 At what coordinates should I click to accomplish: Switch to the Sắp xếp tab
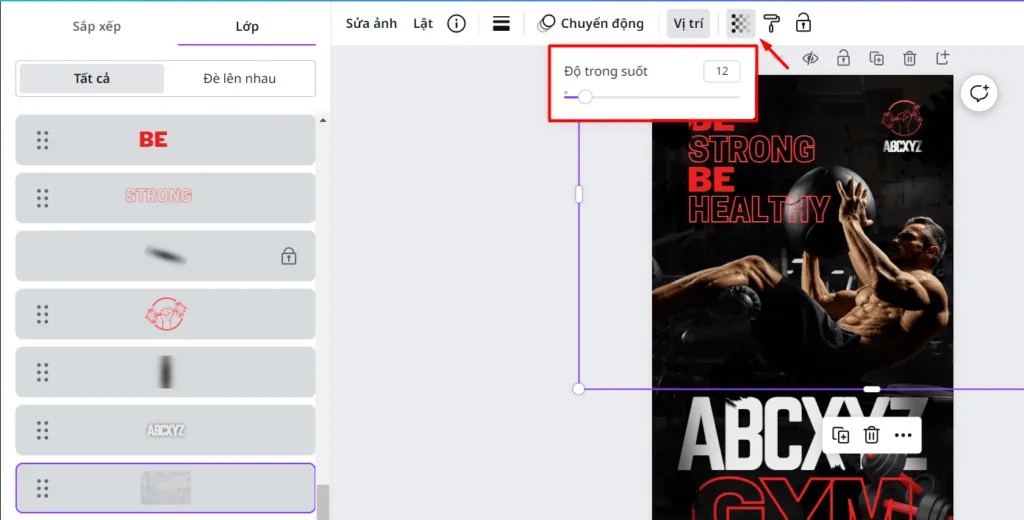click(97, 26)
